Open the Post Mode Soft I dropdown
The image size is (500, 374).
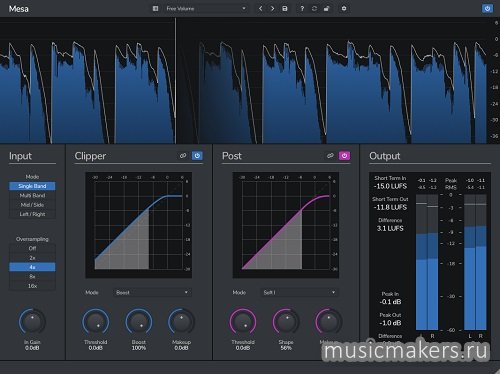coord(299,292)
